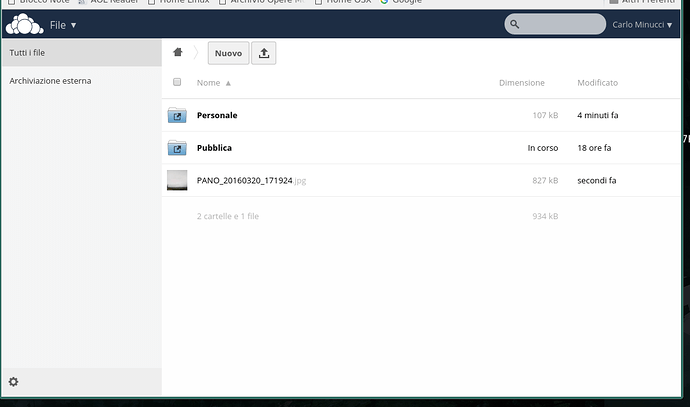Click the Personale shared folder icon

[x=177, y=115]
